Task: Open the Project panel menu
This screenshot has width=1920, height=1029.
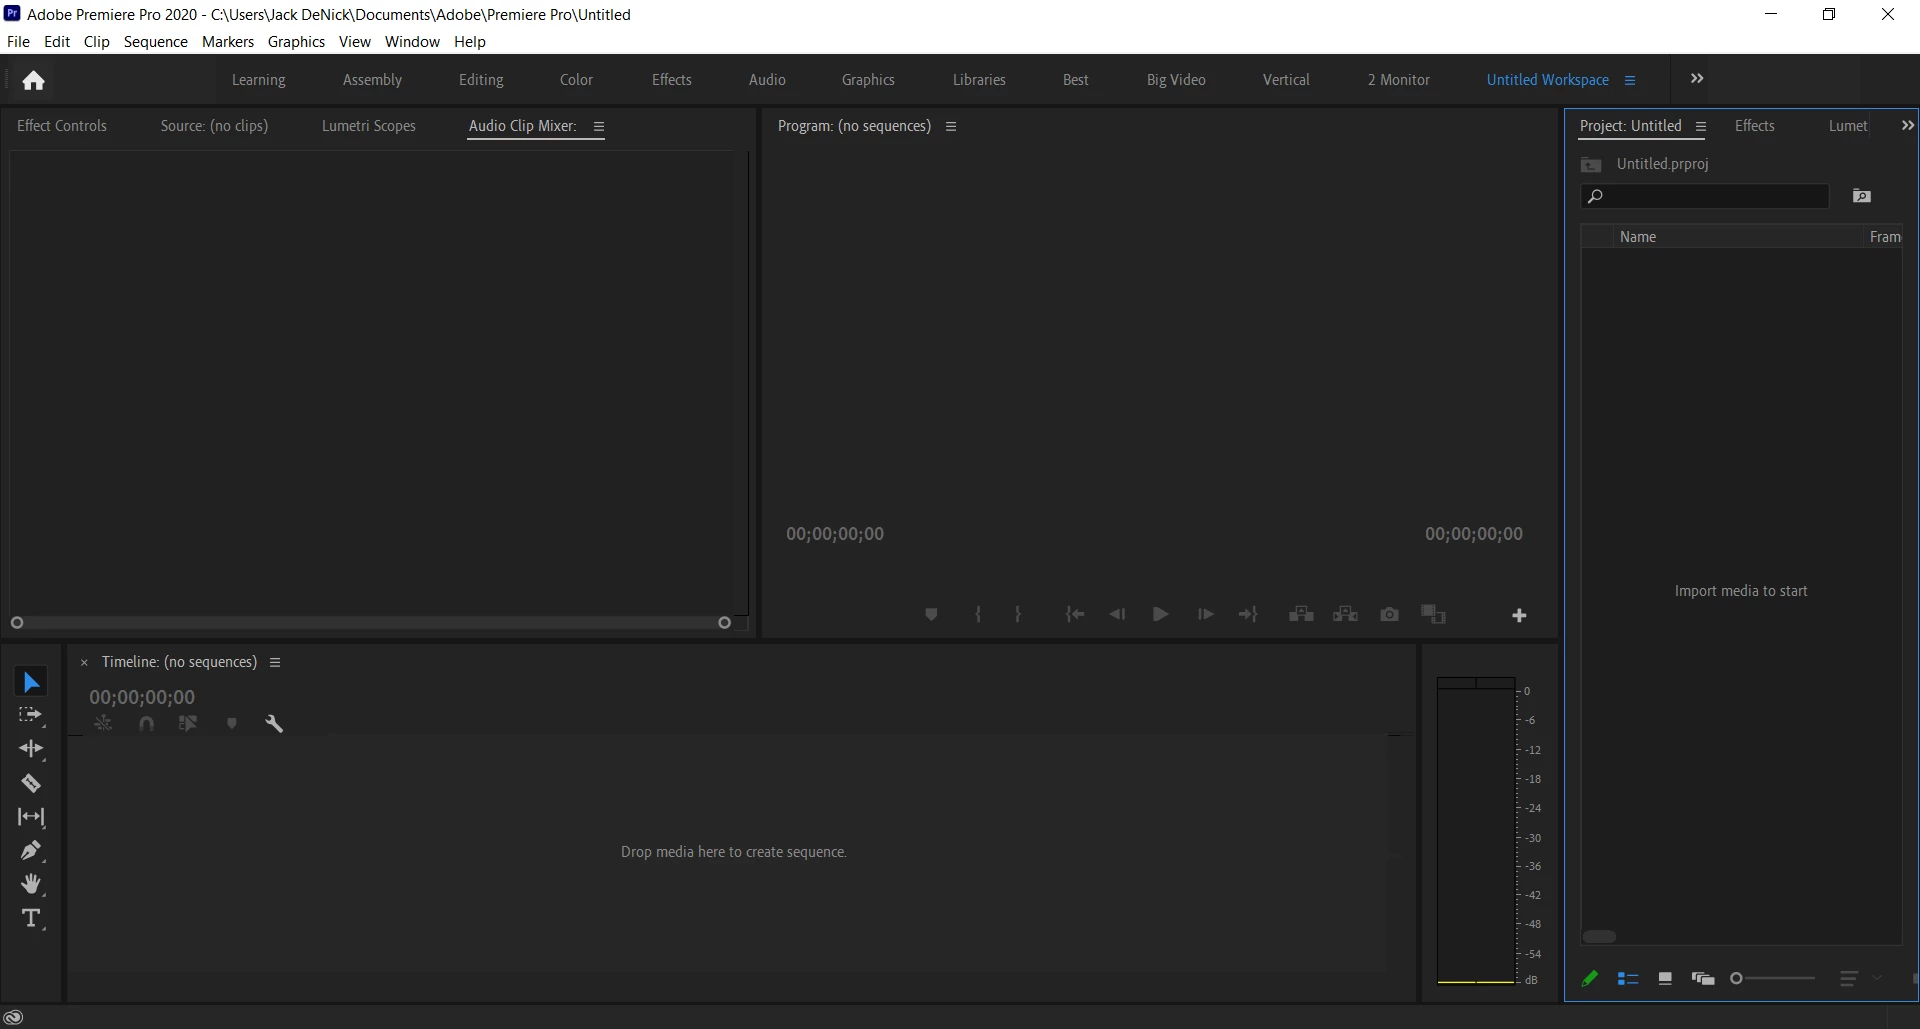Action: tap(1701, 127)
